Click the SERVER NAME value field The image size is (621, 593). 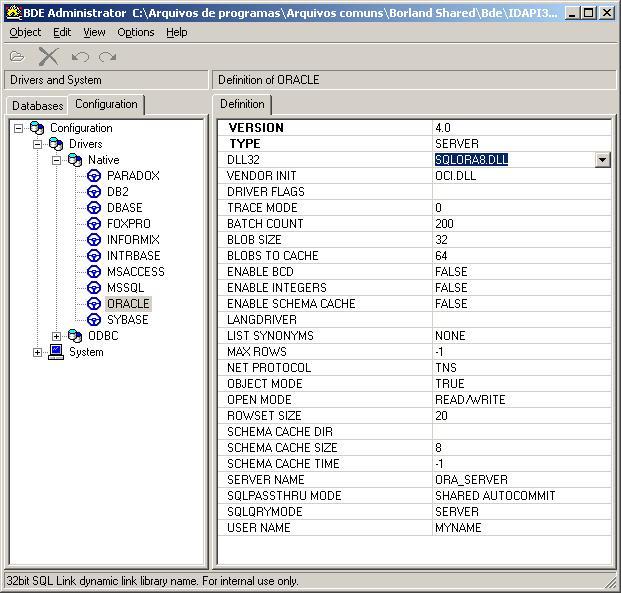click(520, 480)
